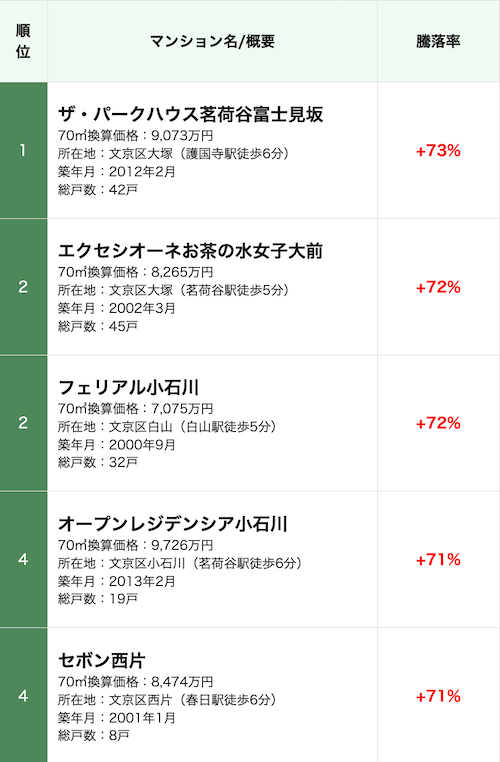The width and height of the screenshot is (500, 762).
Task: Click the 総戸数:32戸 line
Action: tap(98, 462)
